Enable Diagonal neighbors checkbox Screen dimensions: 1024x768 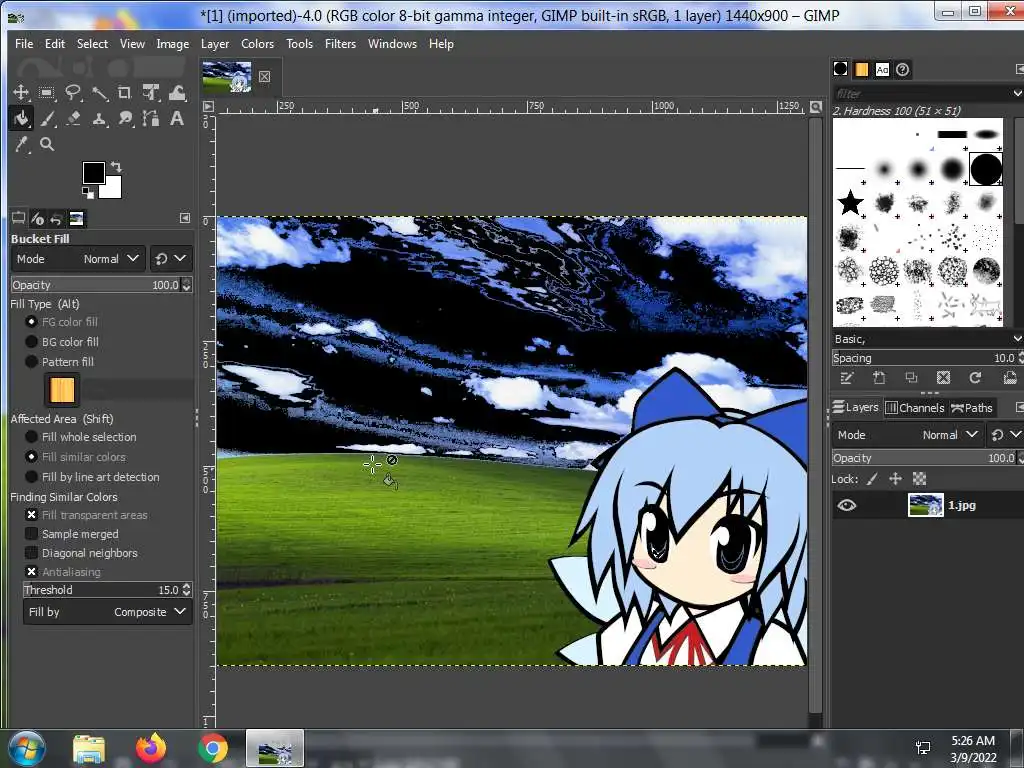pos(31,552)
